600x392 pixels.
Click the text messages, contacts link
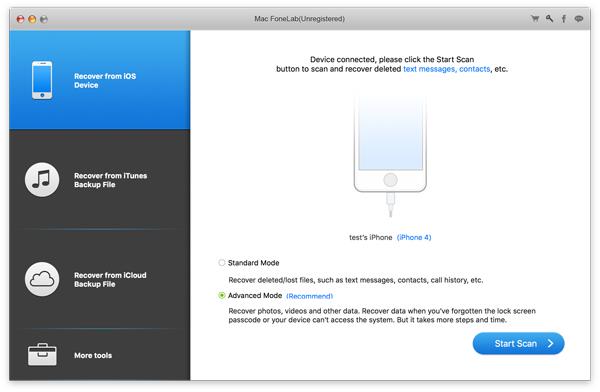pos(447,69)
